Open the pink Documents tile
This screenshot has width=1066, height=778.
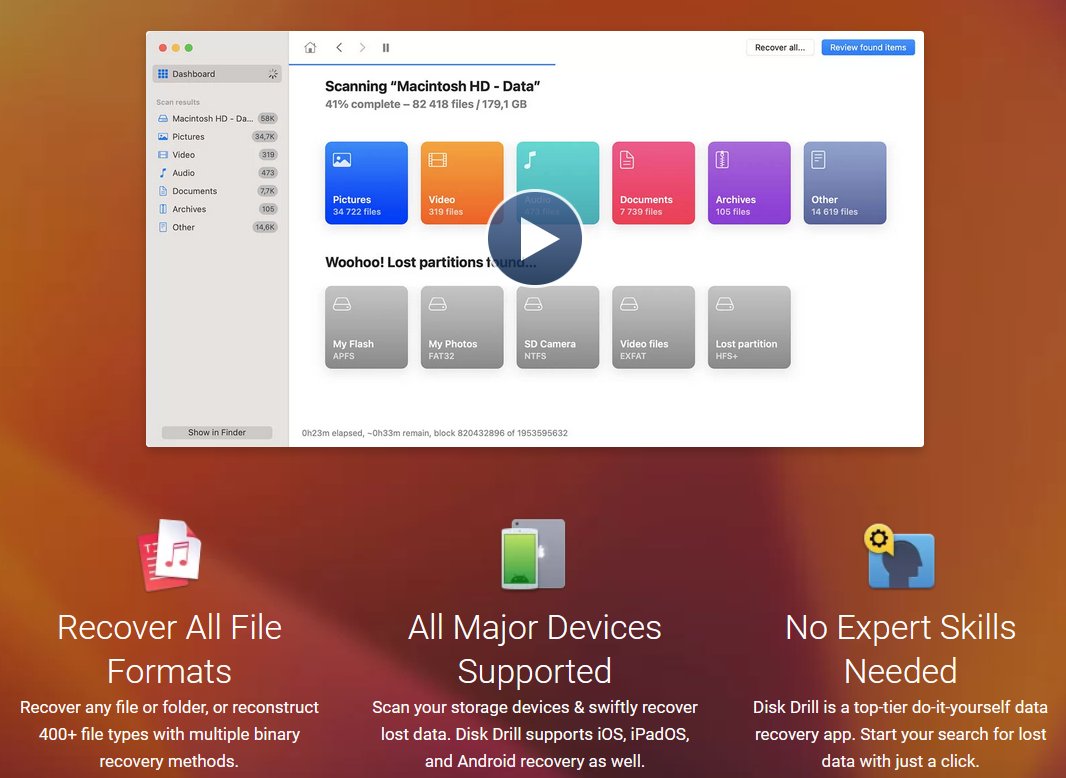tap(653, 183)
